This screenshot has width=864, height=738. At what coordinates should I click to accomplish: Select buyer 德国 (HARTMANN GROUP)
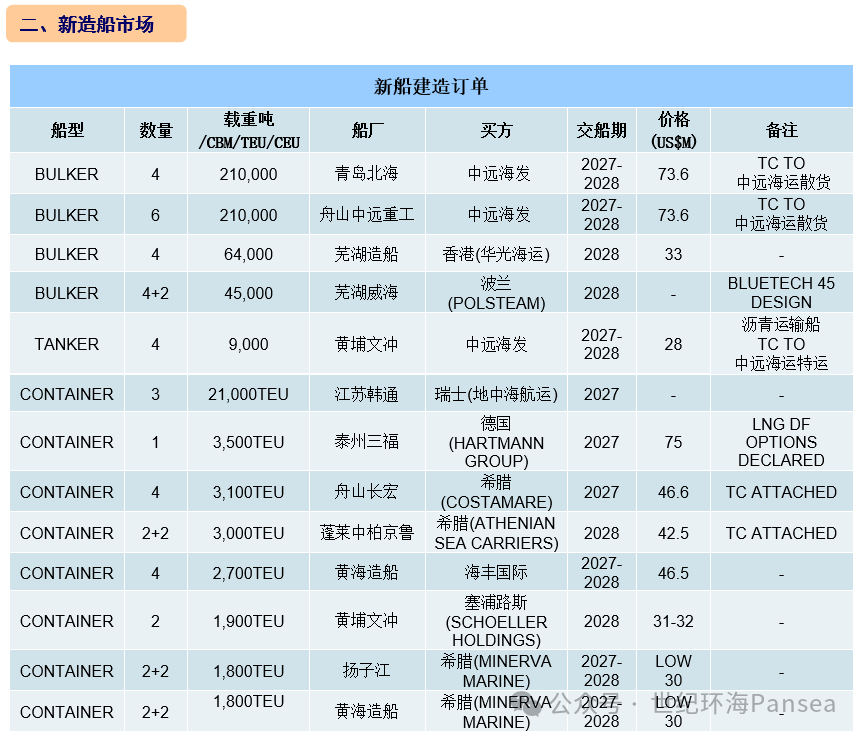(496, 442)
